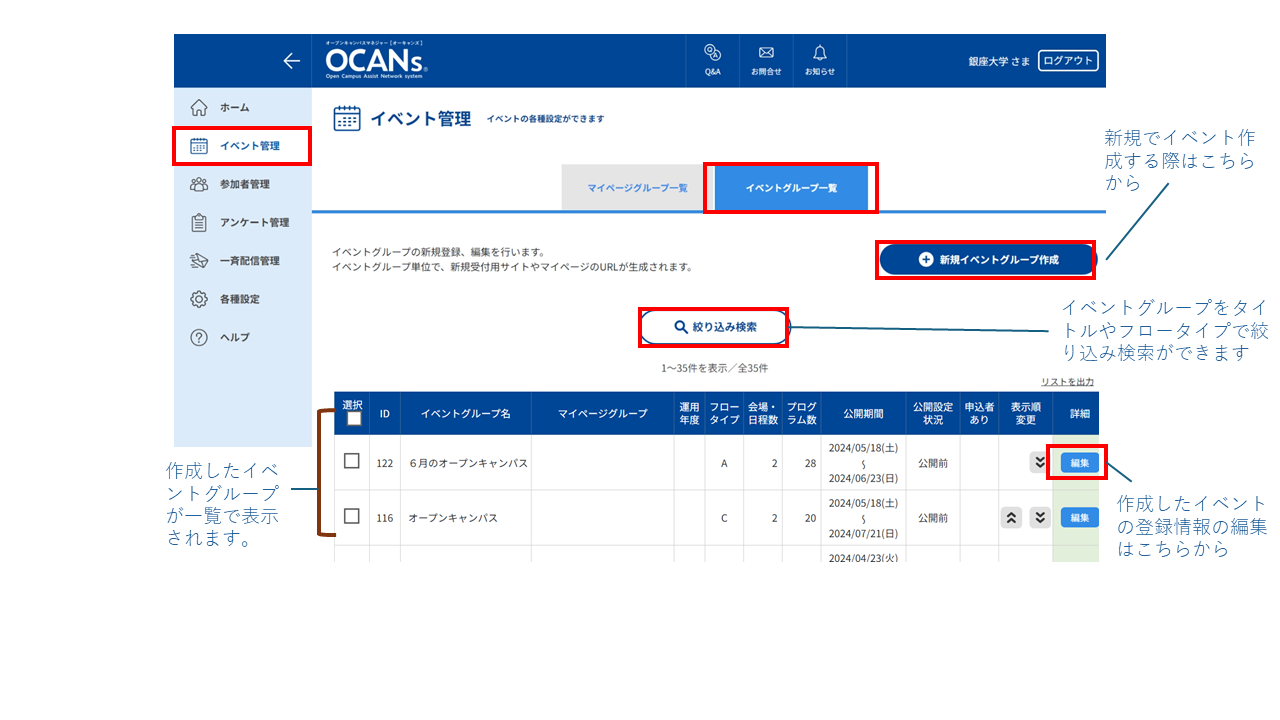The image size is (1280, 720).
Task: Move row 122 down with double-chevron
Action: point(1040,462)
